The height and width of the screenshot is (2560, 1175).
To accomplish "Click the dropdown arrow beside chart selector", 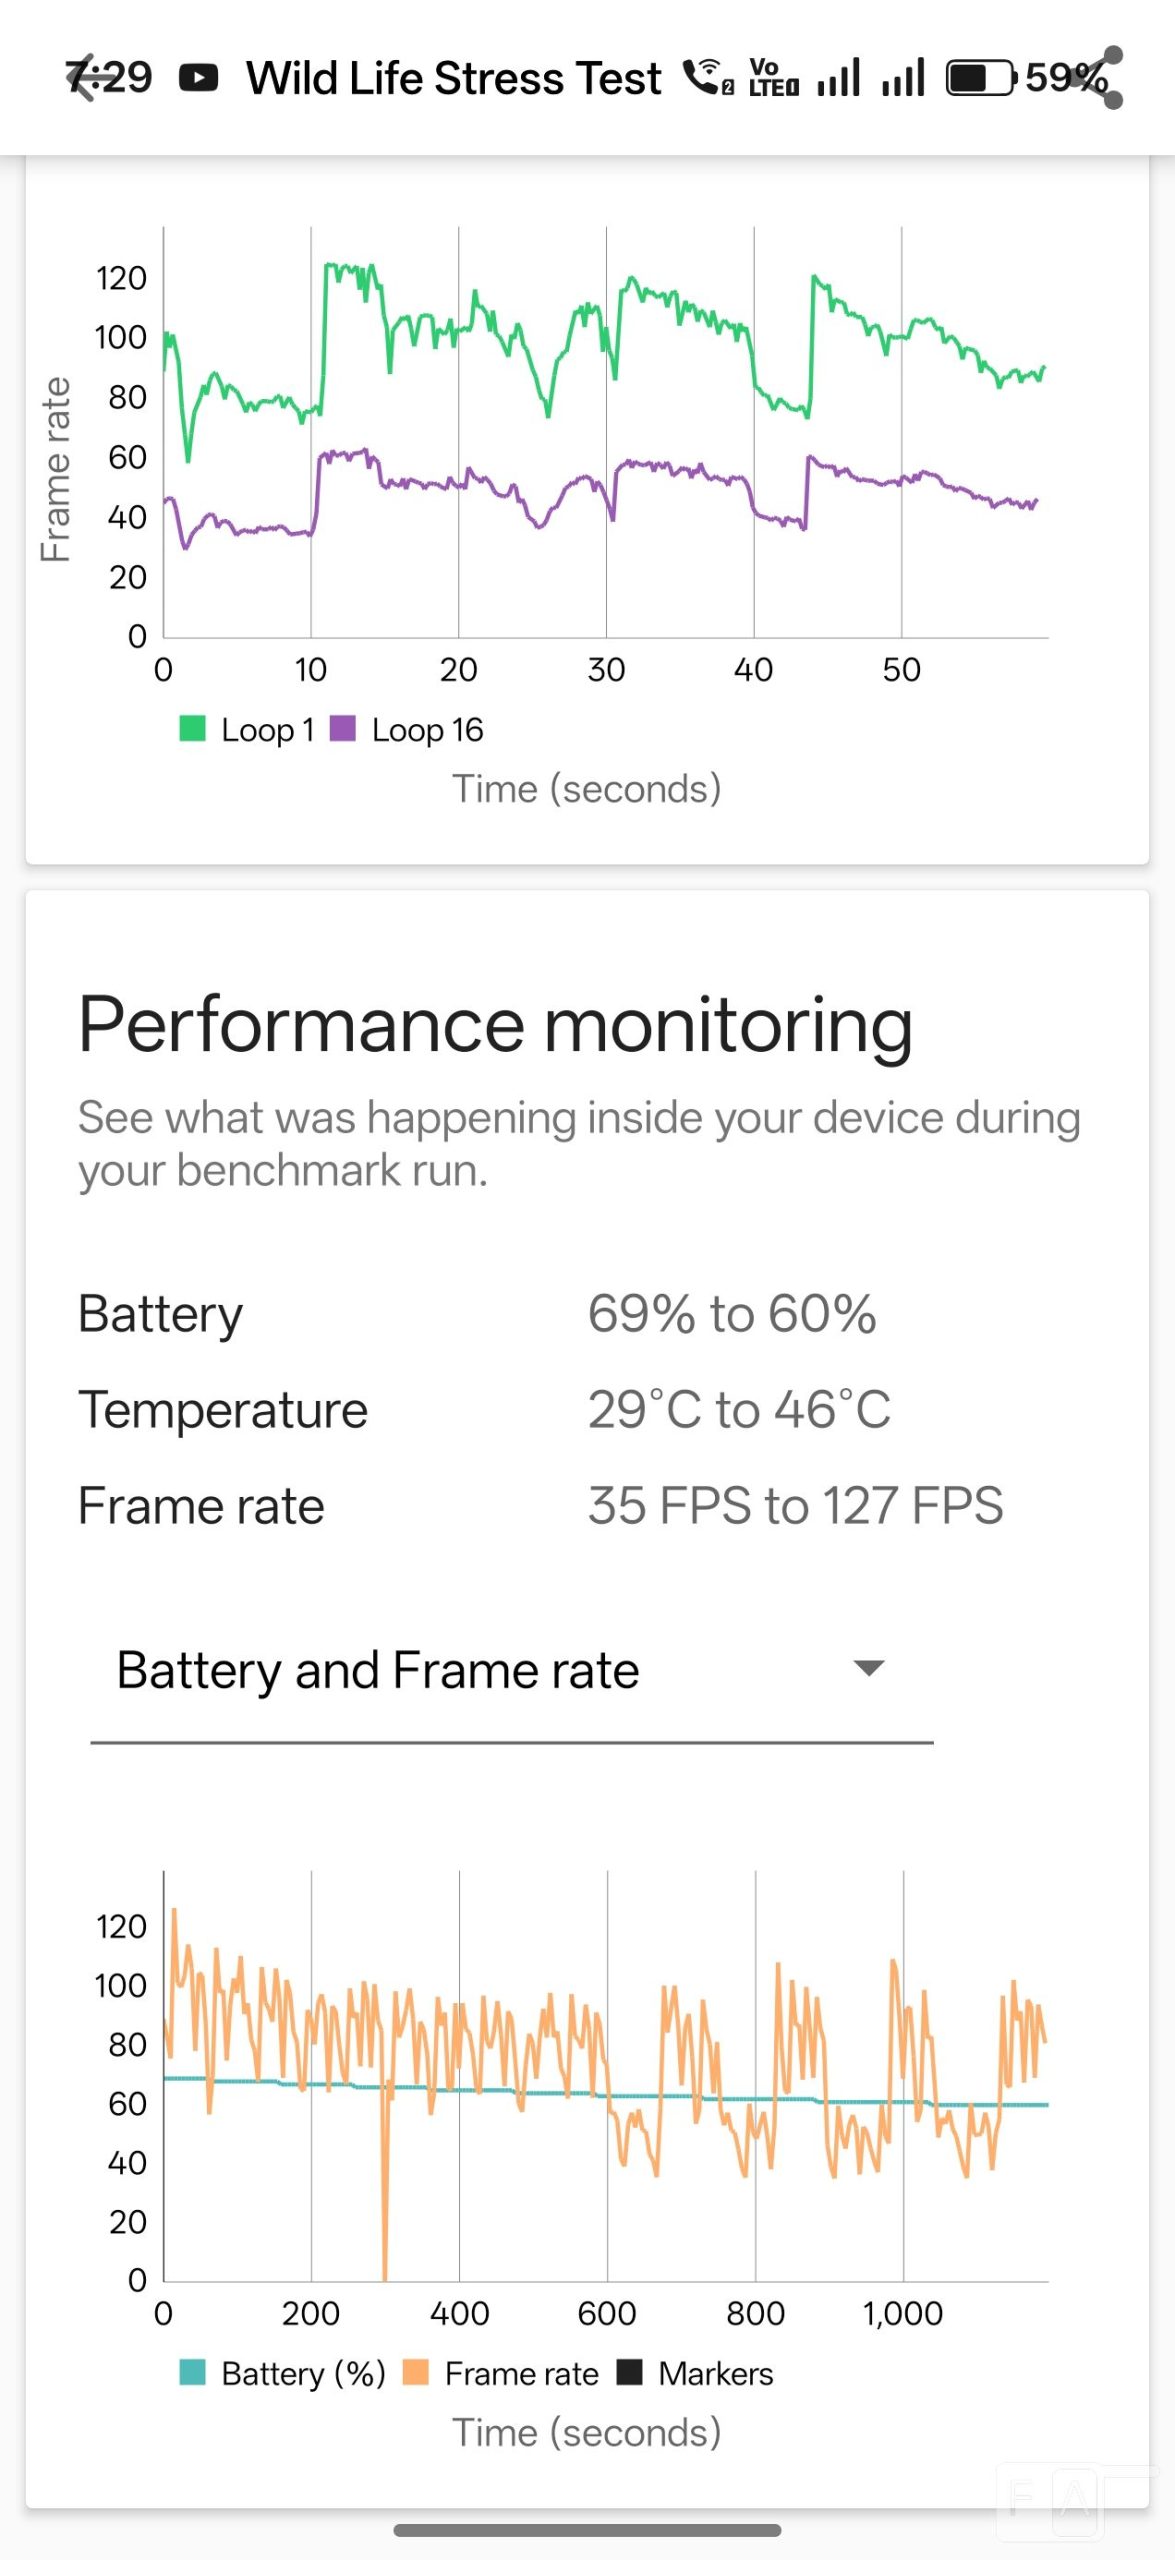I will [868, 1668].
